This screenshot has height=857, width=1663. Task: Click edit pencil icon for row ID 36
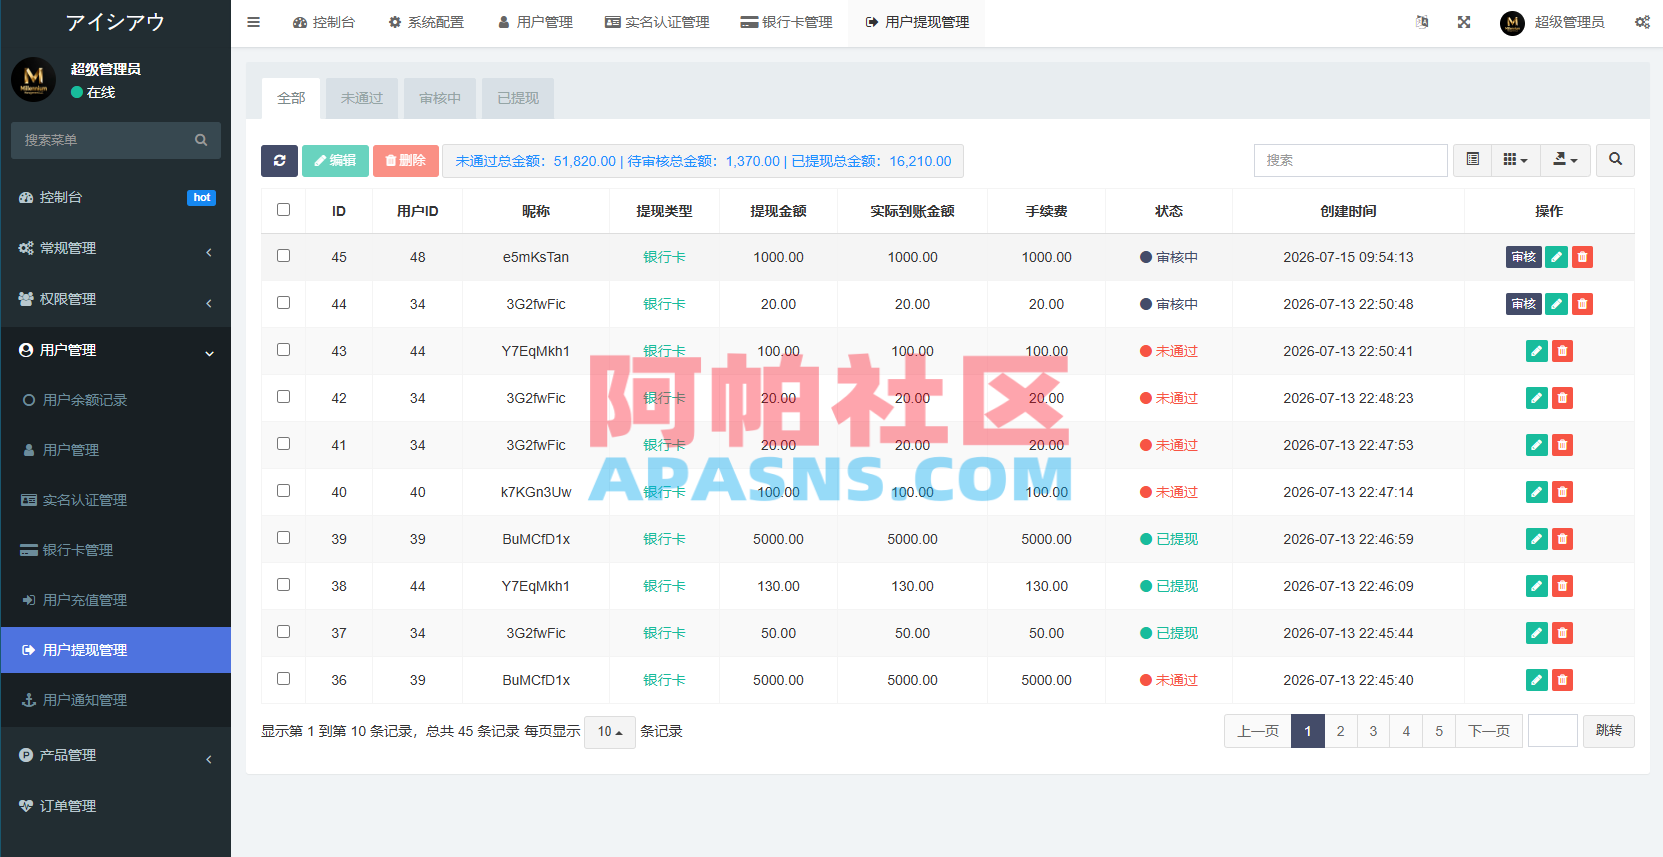click(1537, 680)
